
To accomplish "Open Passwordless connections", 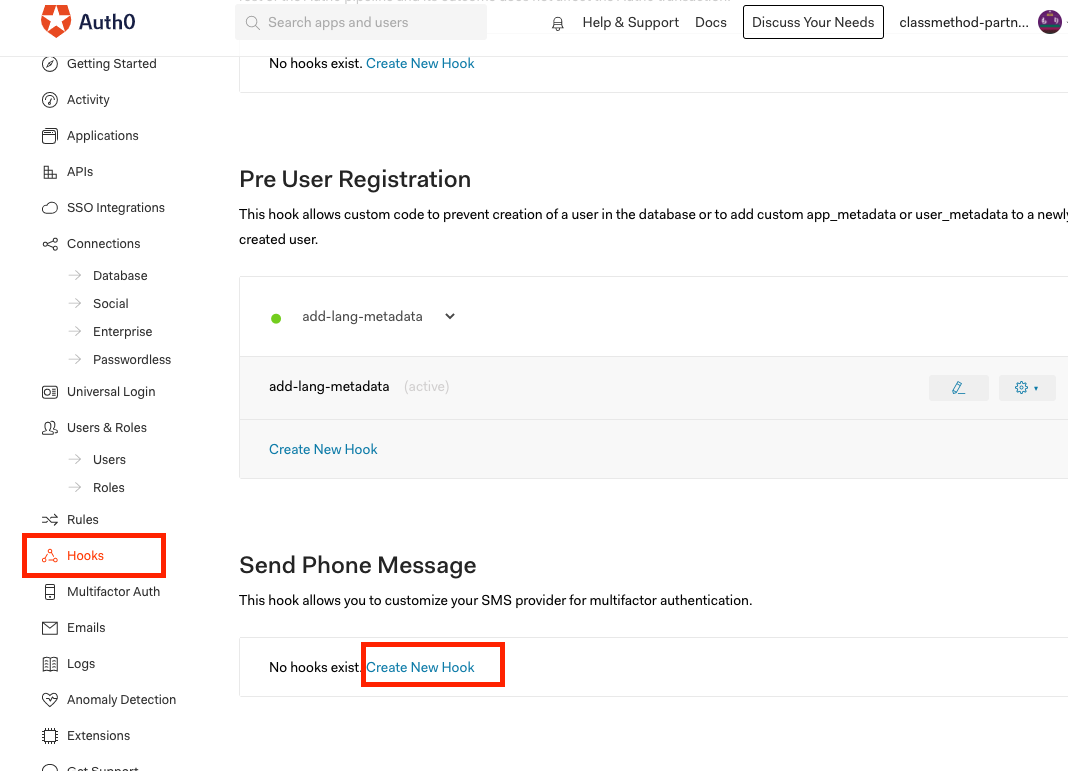I will (131, 360).
